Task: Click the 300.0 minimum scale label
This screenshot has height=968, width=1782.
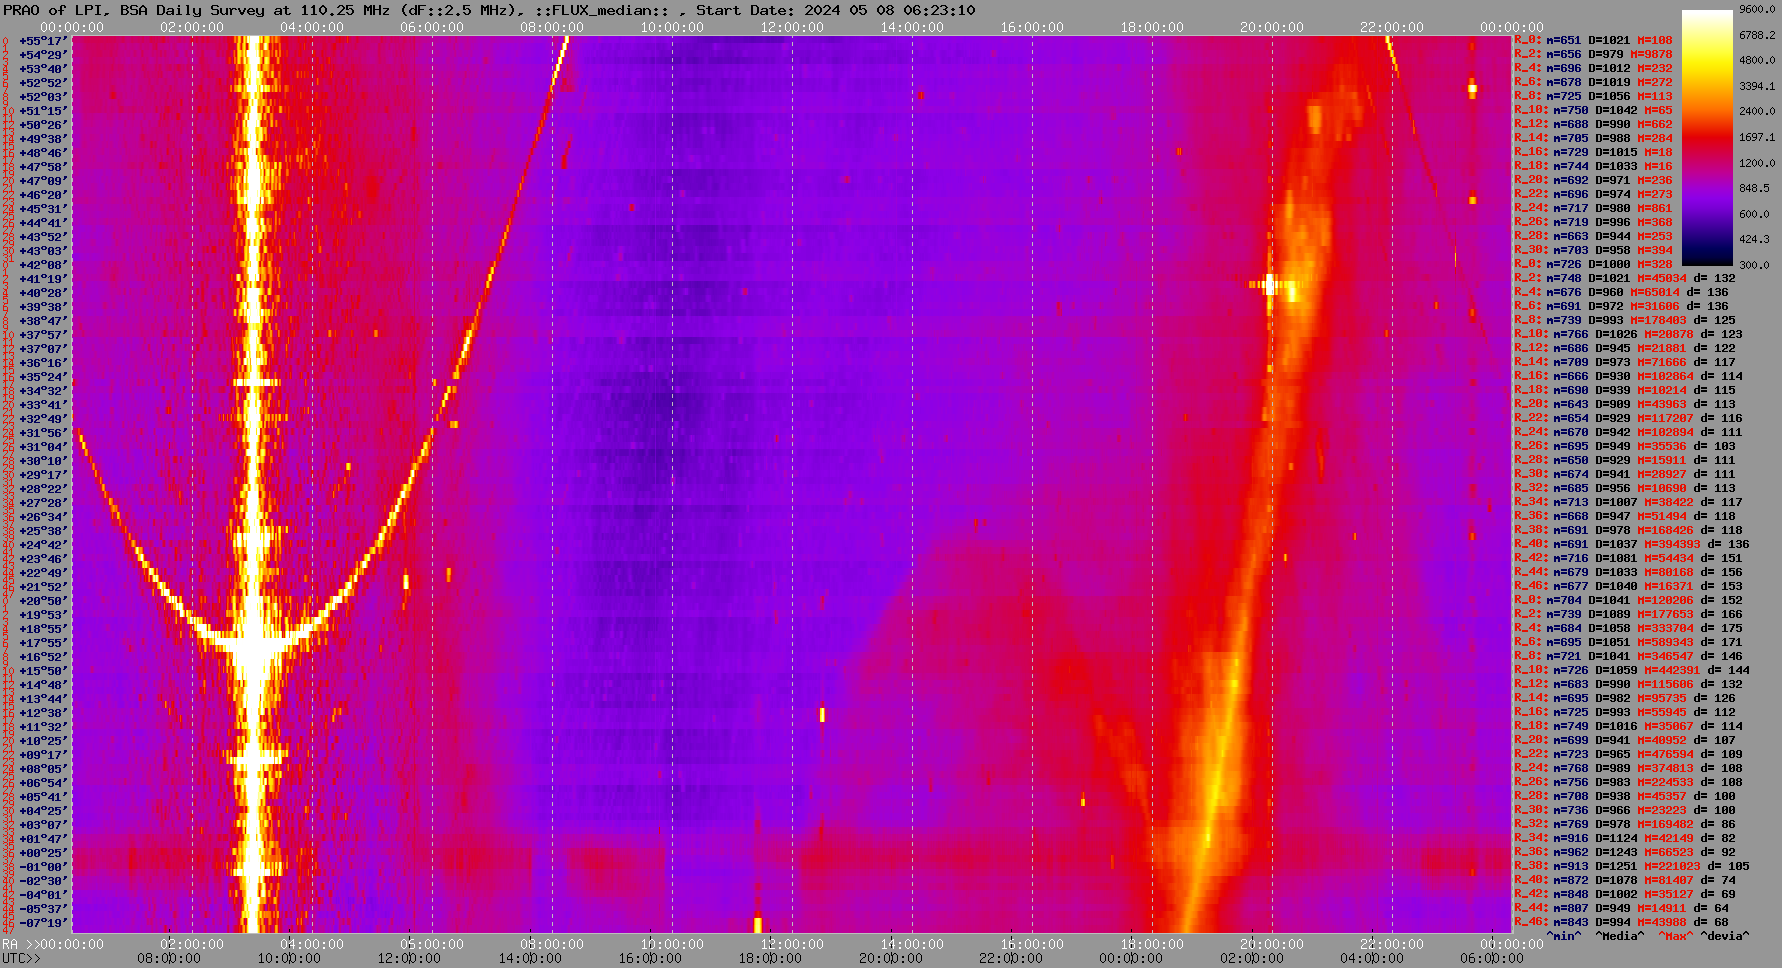Action: (1754, 265)
